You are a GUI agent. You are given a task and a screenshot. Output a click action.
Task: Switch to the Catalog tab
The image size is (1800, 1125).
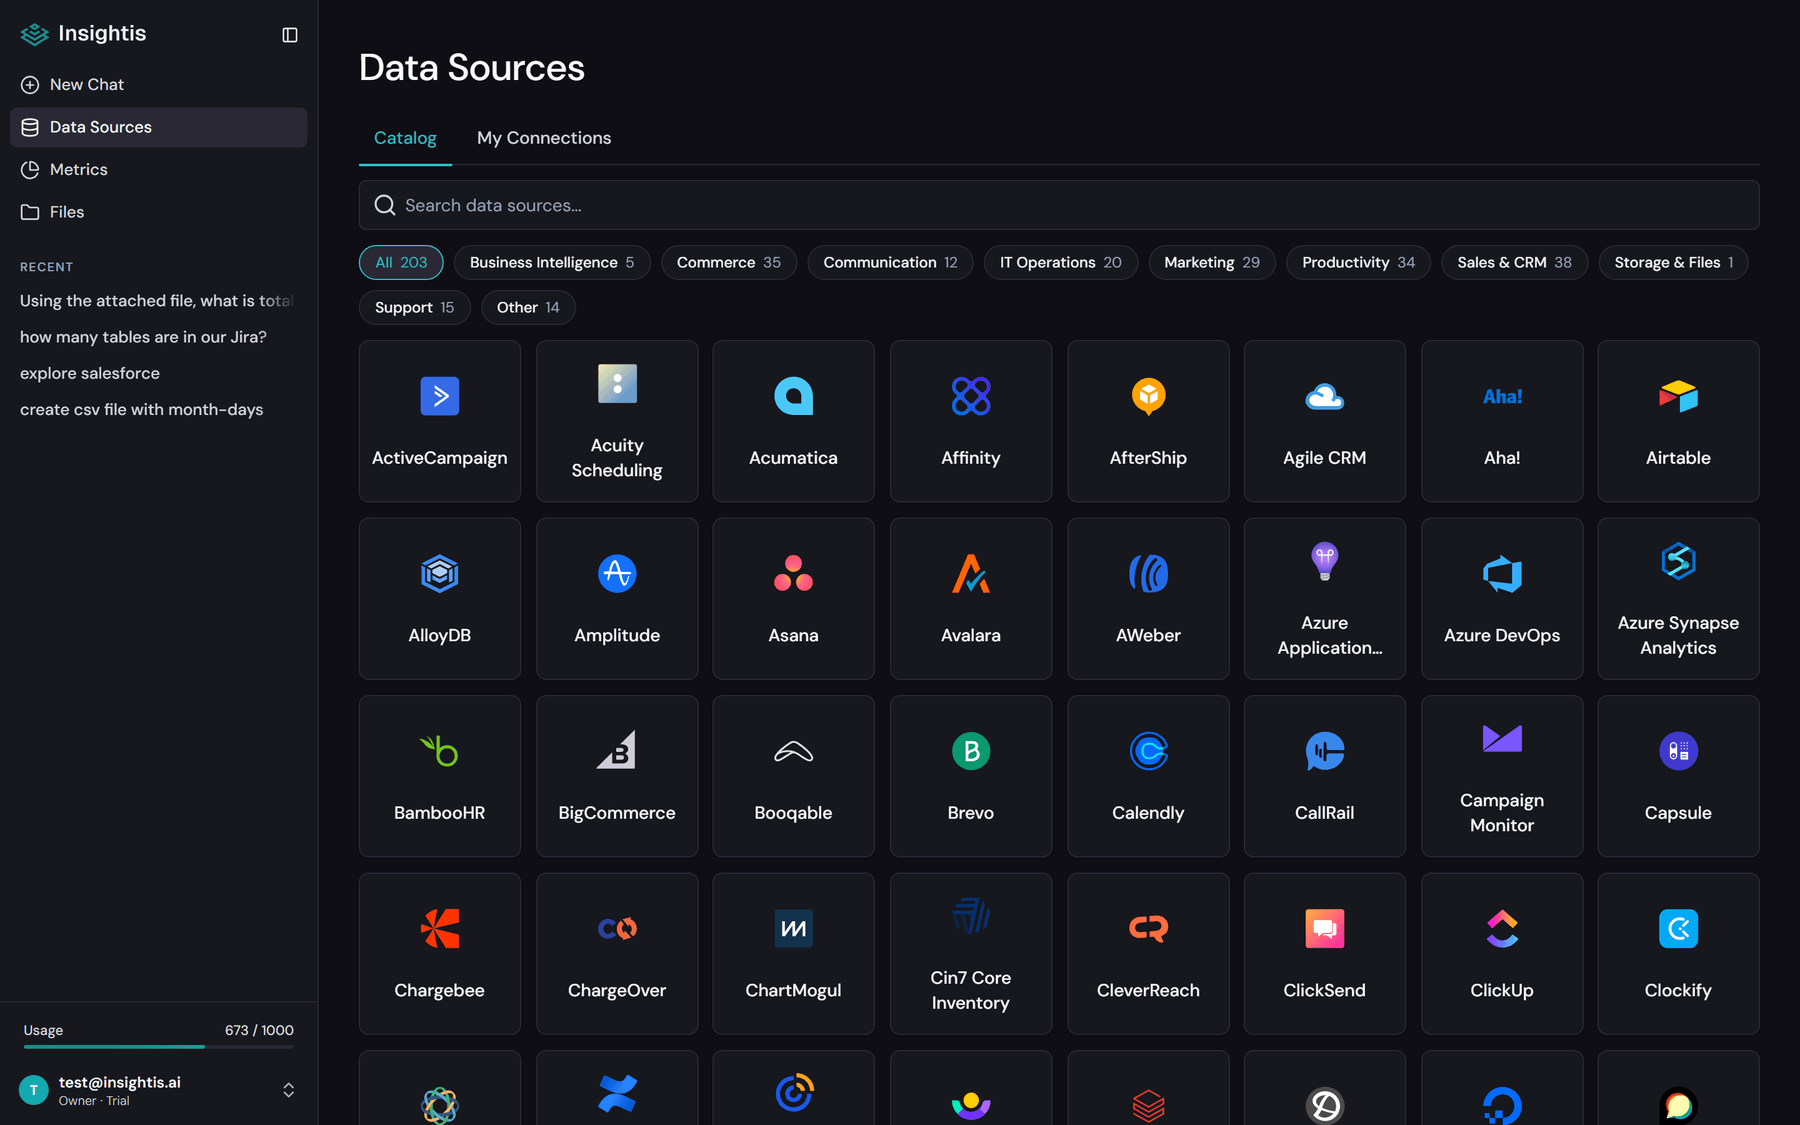pos(405,138)
